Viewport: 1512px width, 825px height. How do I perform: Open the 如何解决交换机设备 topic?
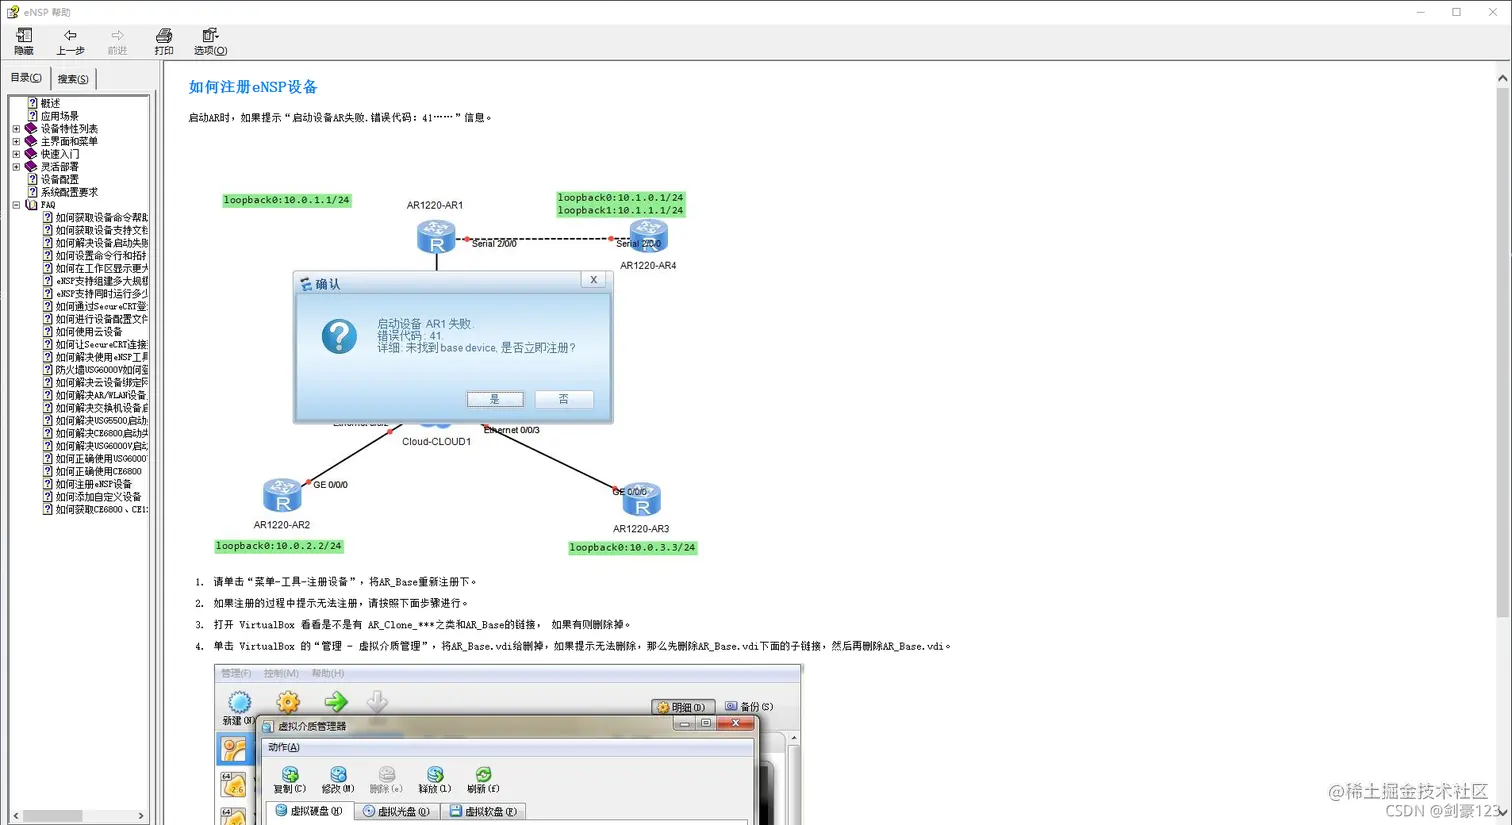101,408
